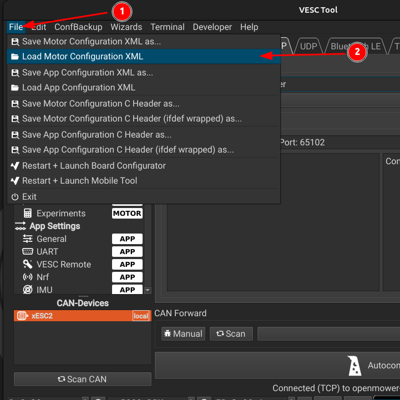Choose Load App Configuration XML
Viewport: 400px width, 400px height.
click(143, 88)
